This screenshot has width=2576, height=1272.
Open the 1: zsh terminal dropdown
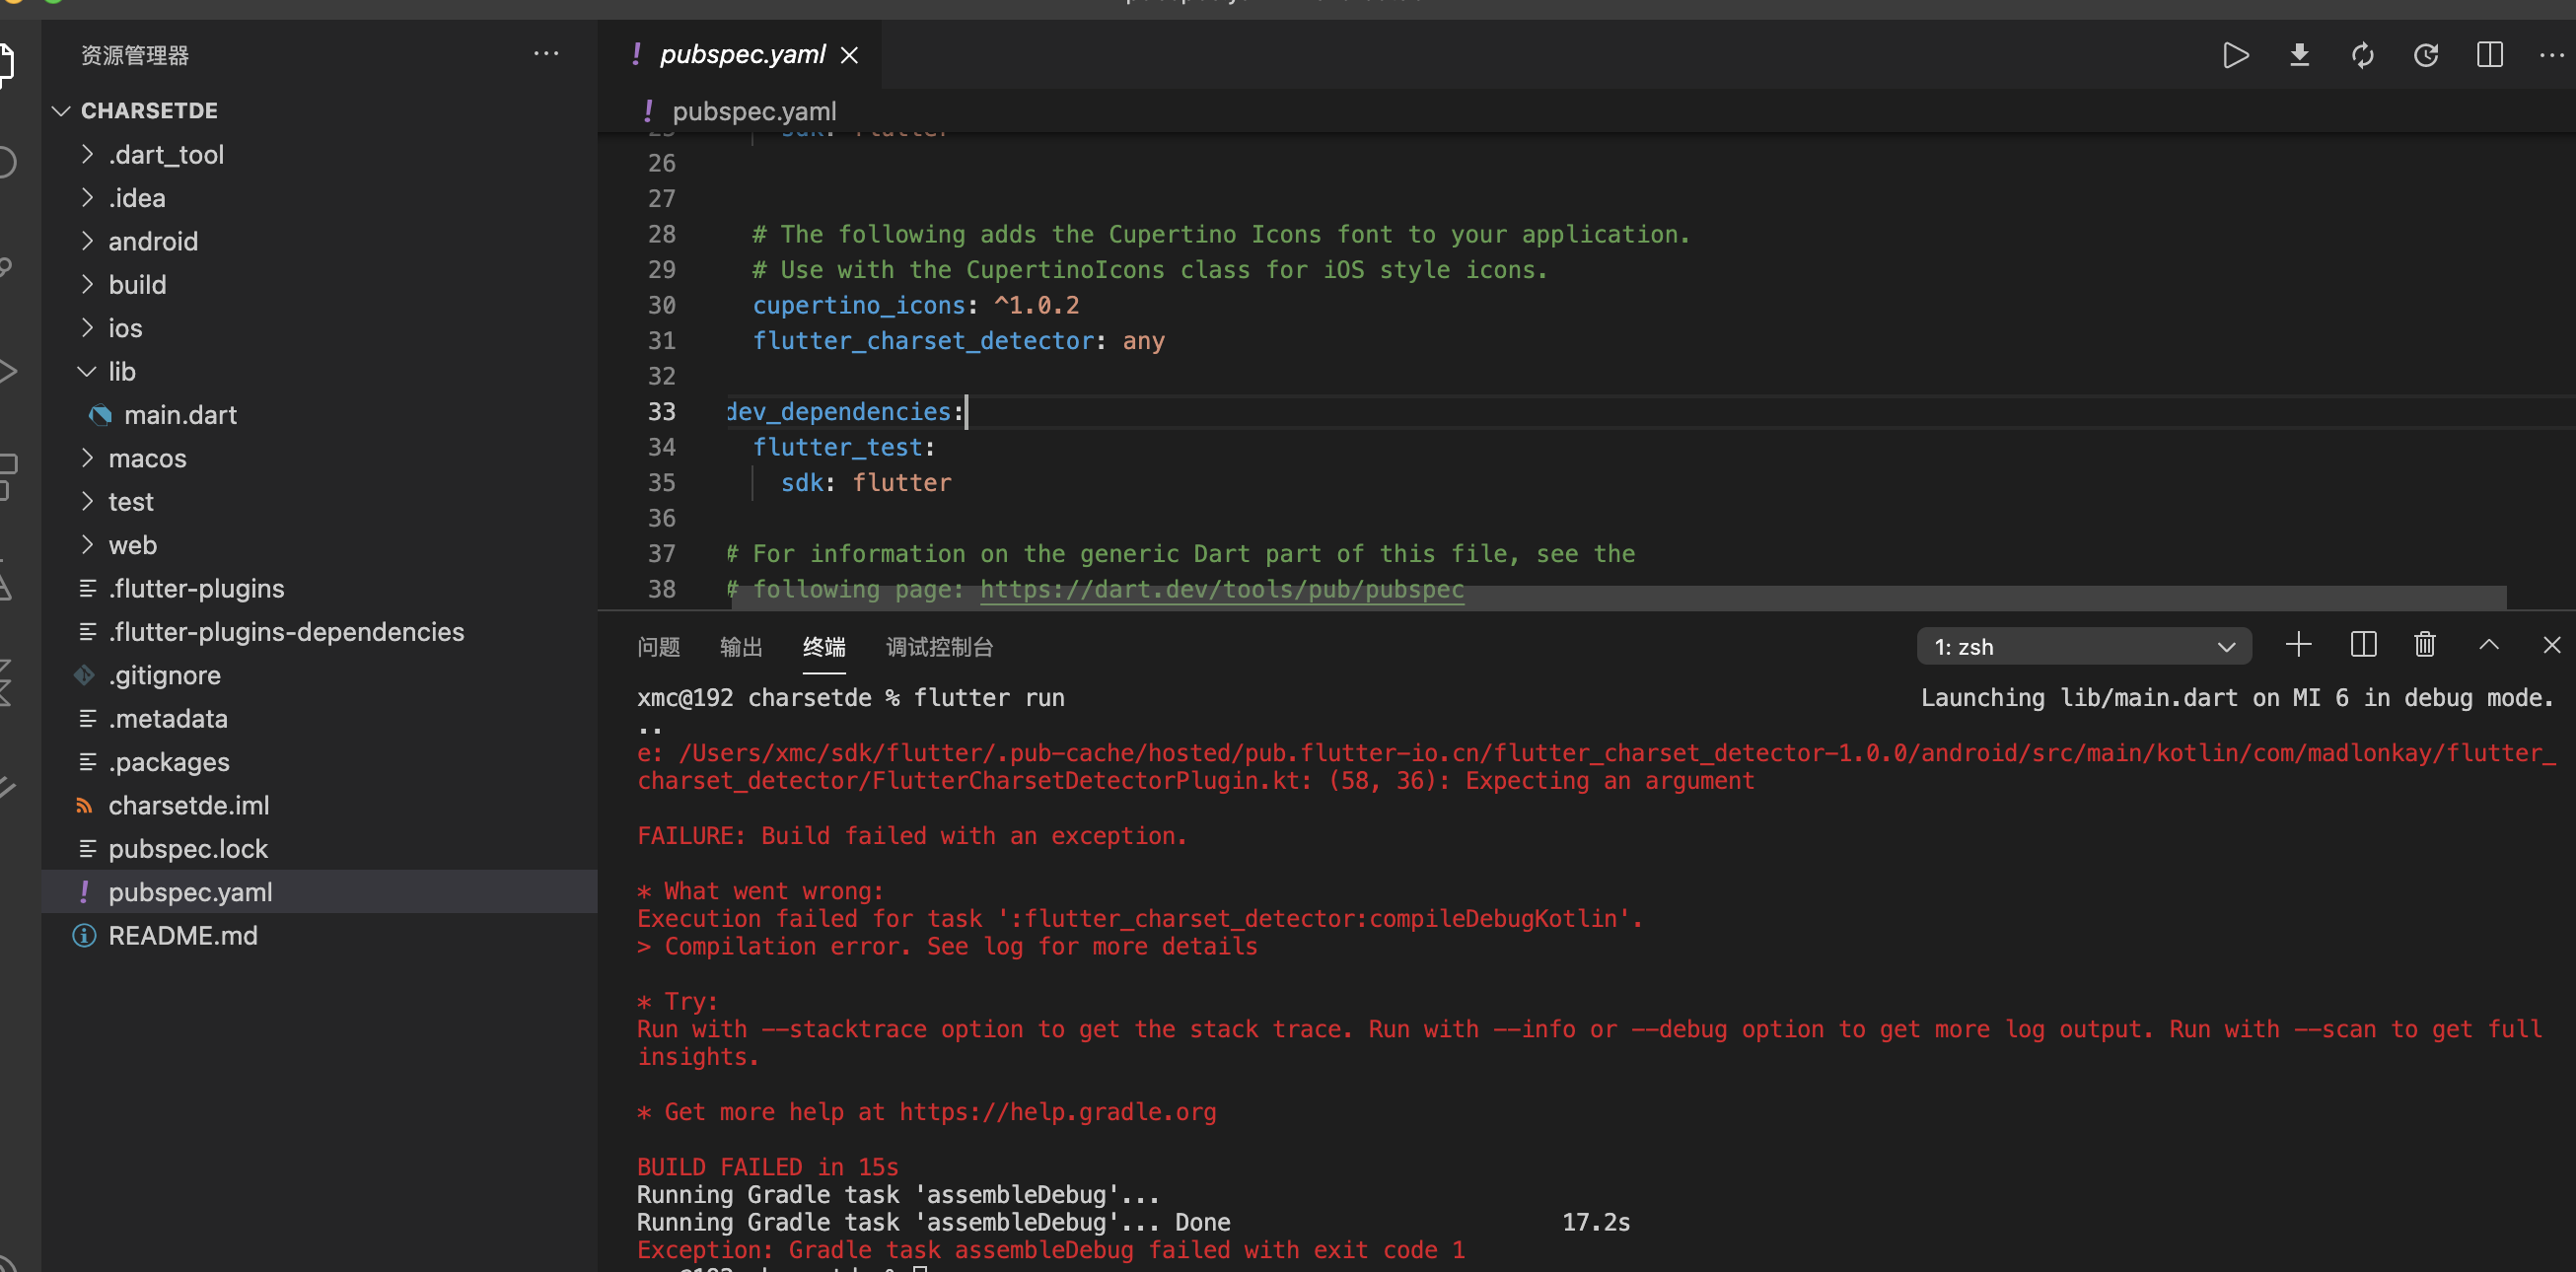pyautogui.click(x=2228, y=646)
